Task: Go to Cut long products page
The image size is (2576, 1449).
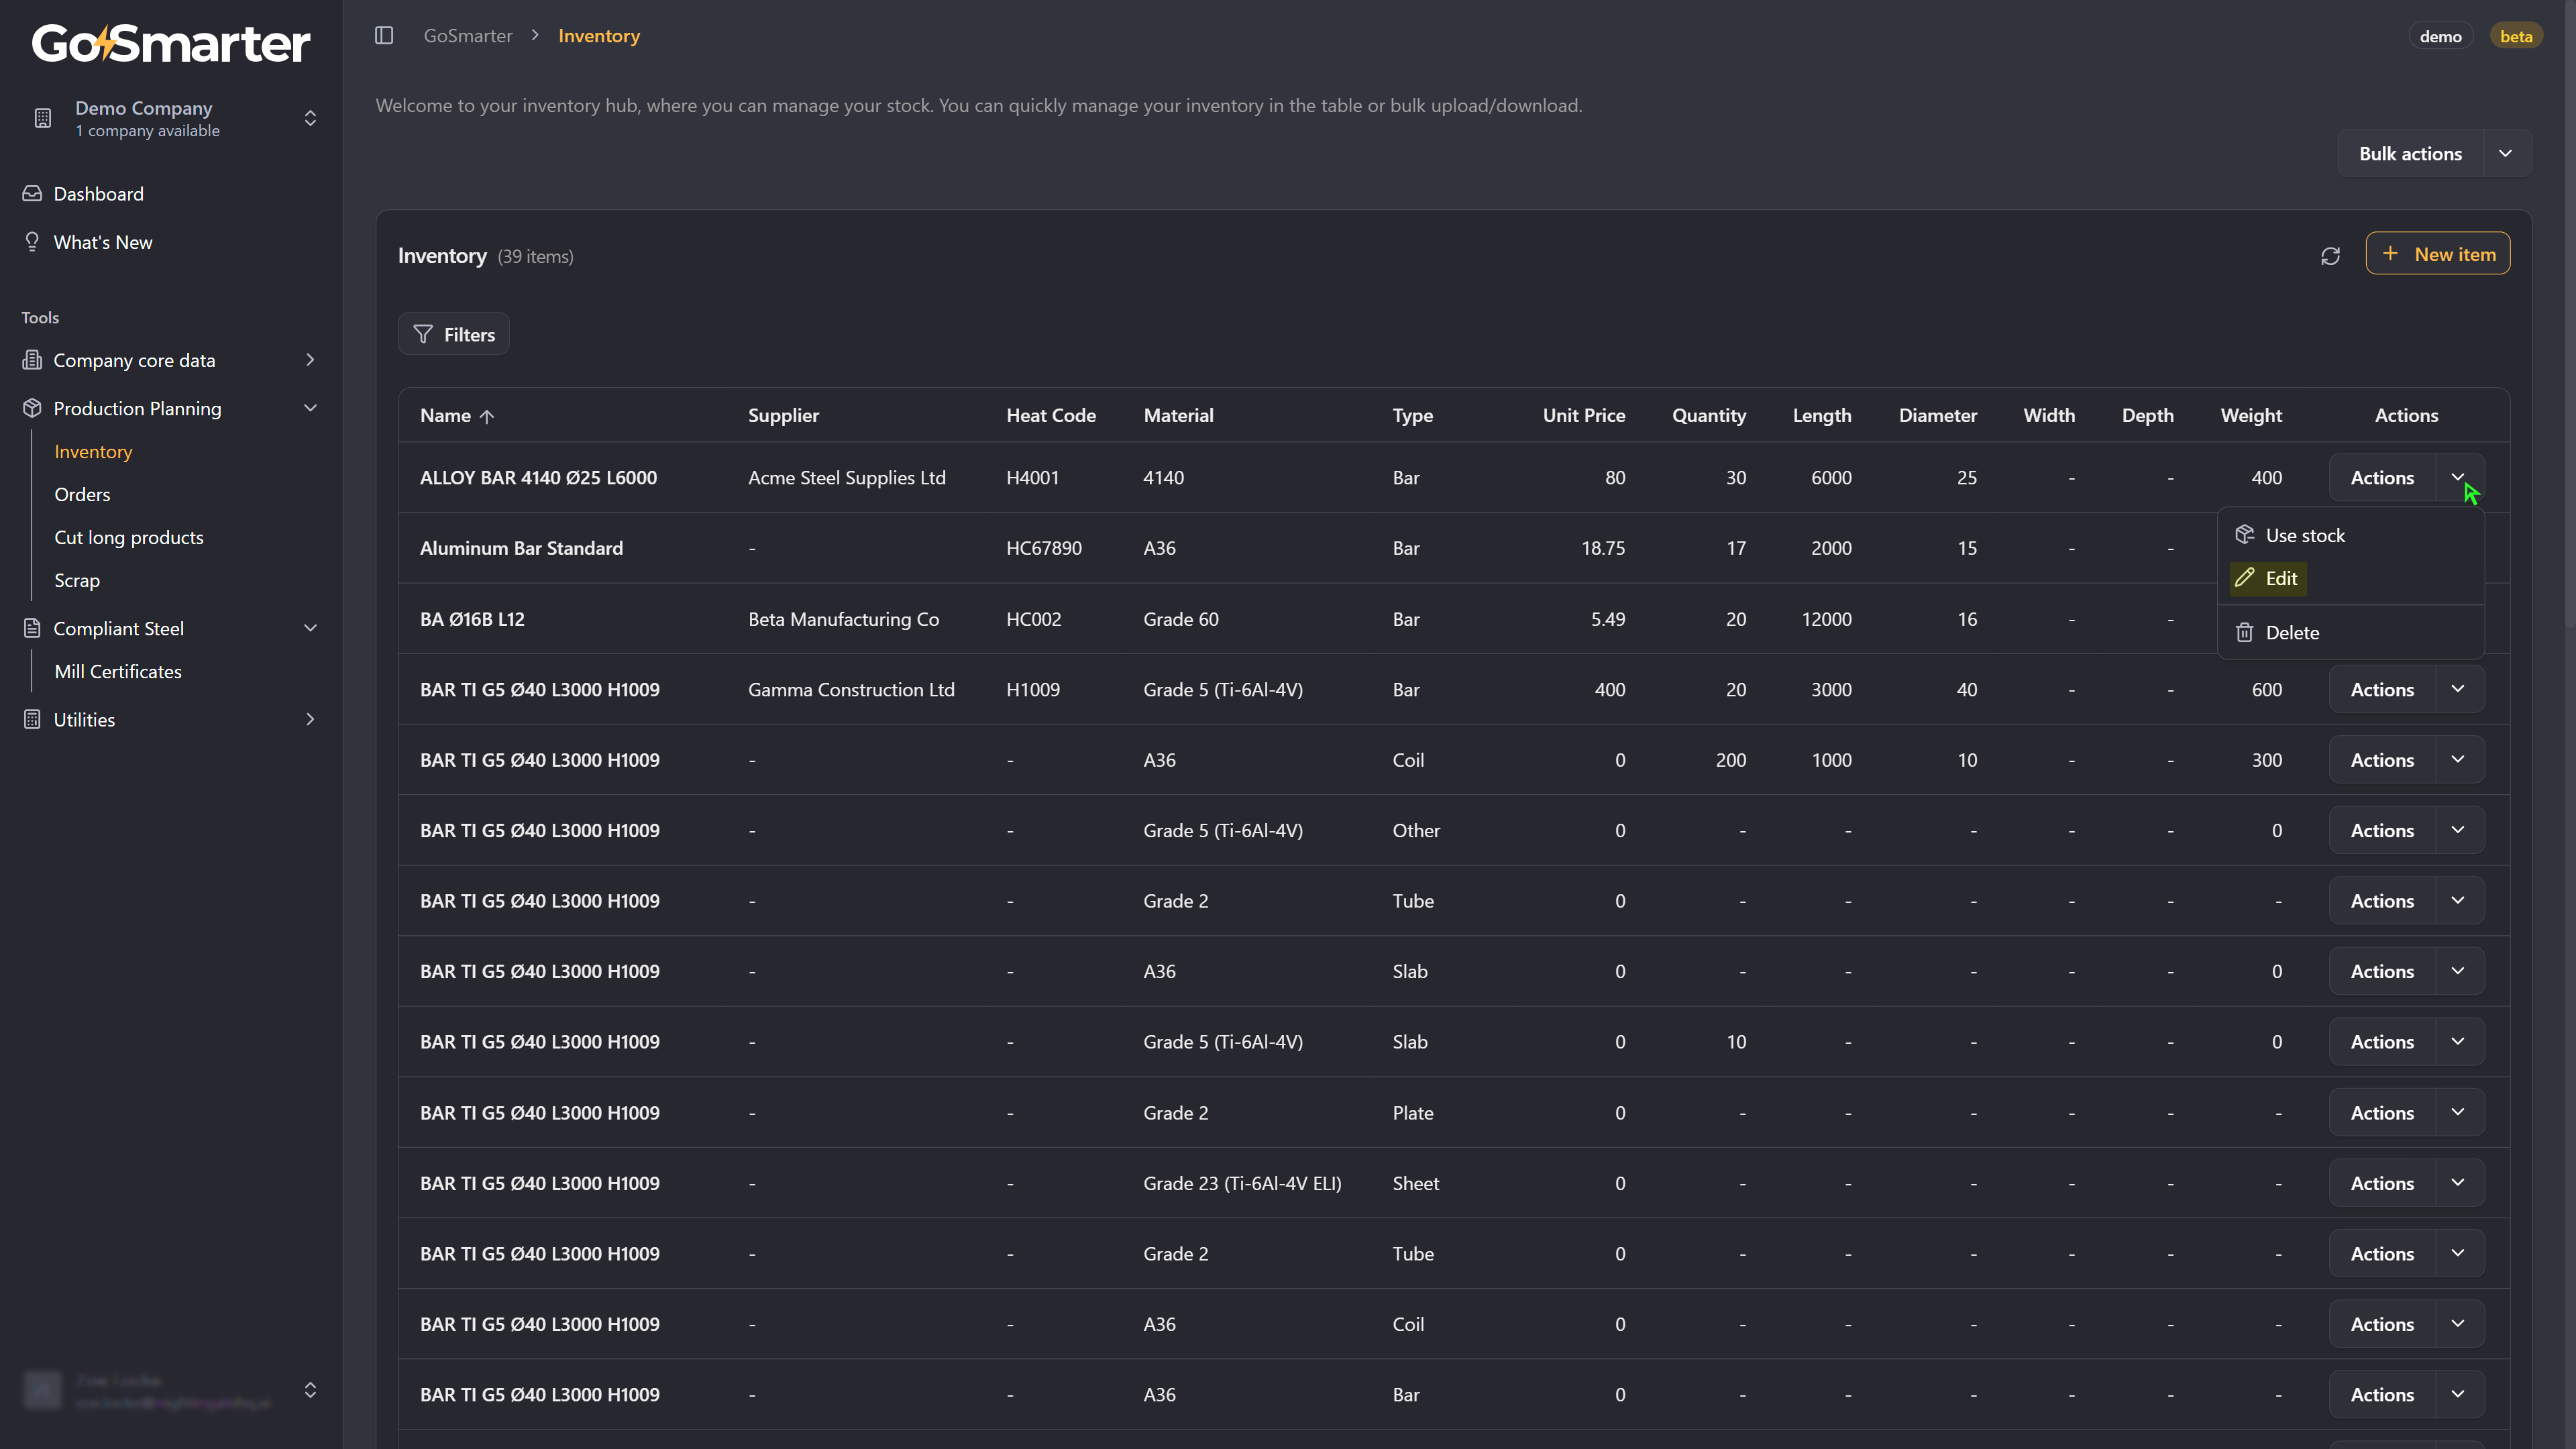Action: (x=129, y=538)
